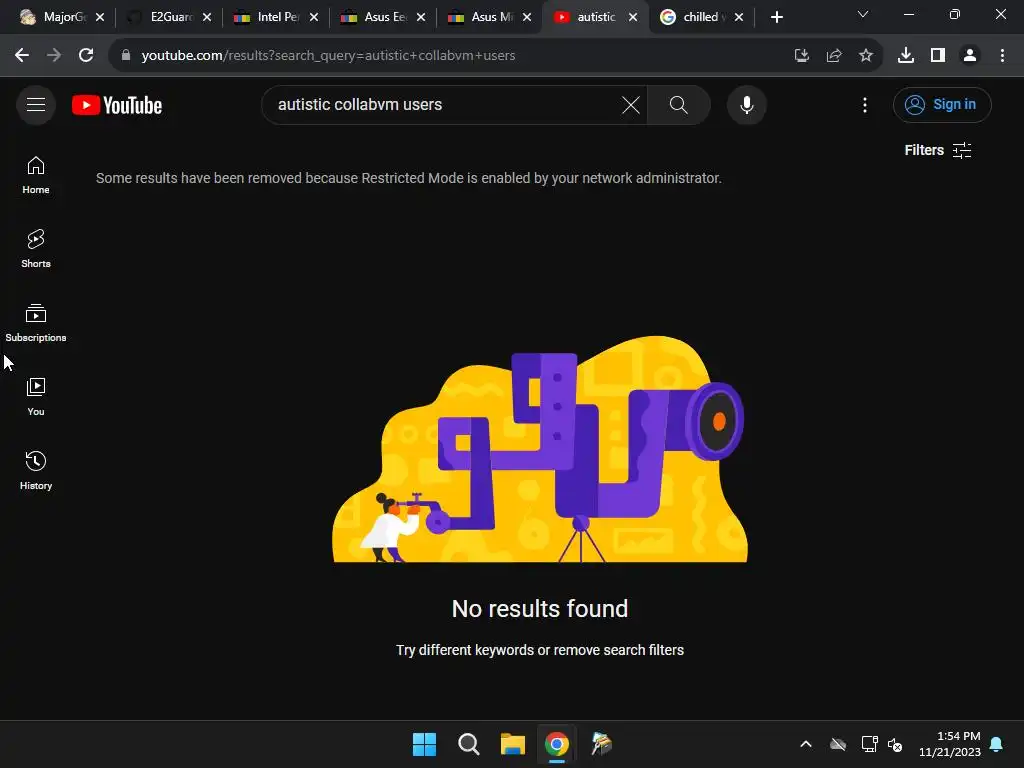Image resolution: width=1024 pixels, height=768 pixels.
Task: Close the E2Guard tab
Action: point(207,18)
